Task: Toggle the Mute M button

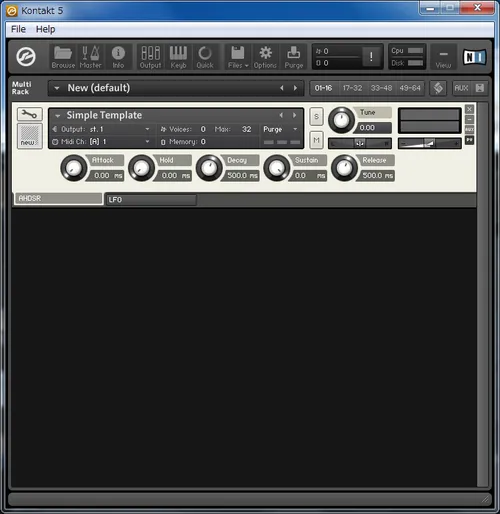Action: (316, 140)
